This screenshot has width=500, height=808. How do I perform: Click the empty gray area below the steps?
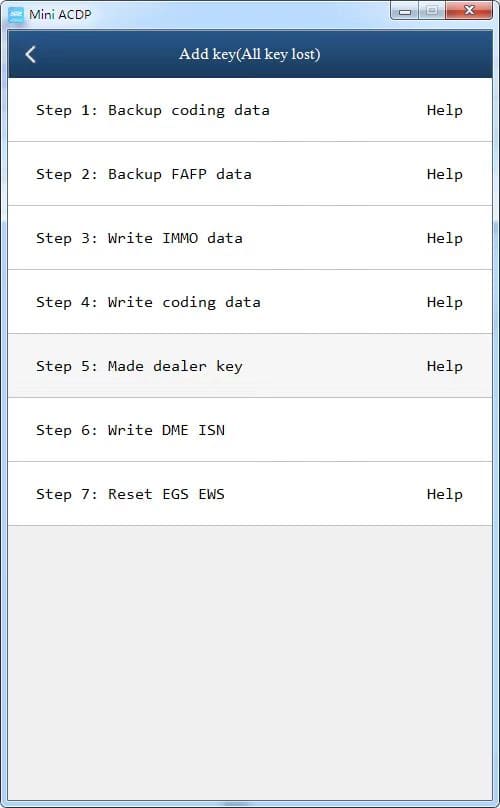(x=250, y=662)
